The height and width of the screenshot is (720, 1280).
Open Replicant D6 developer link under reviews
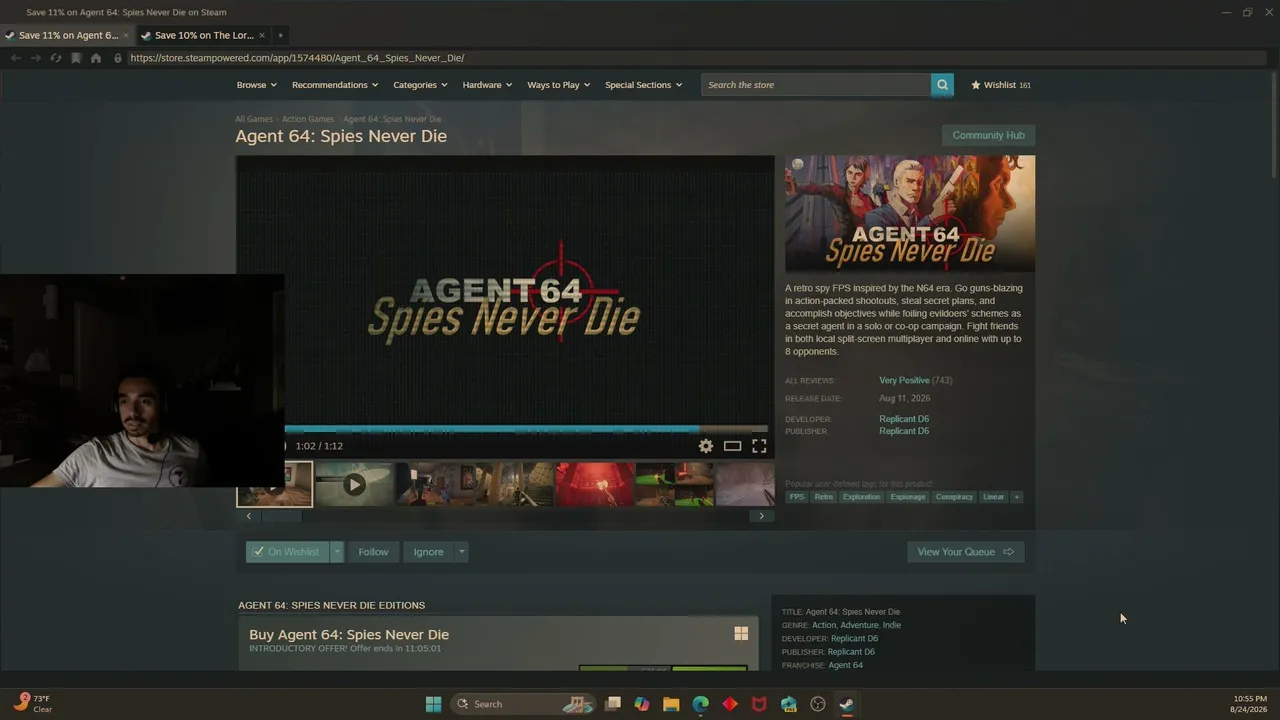coord(904,419)
